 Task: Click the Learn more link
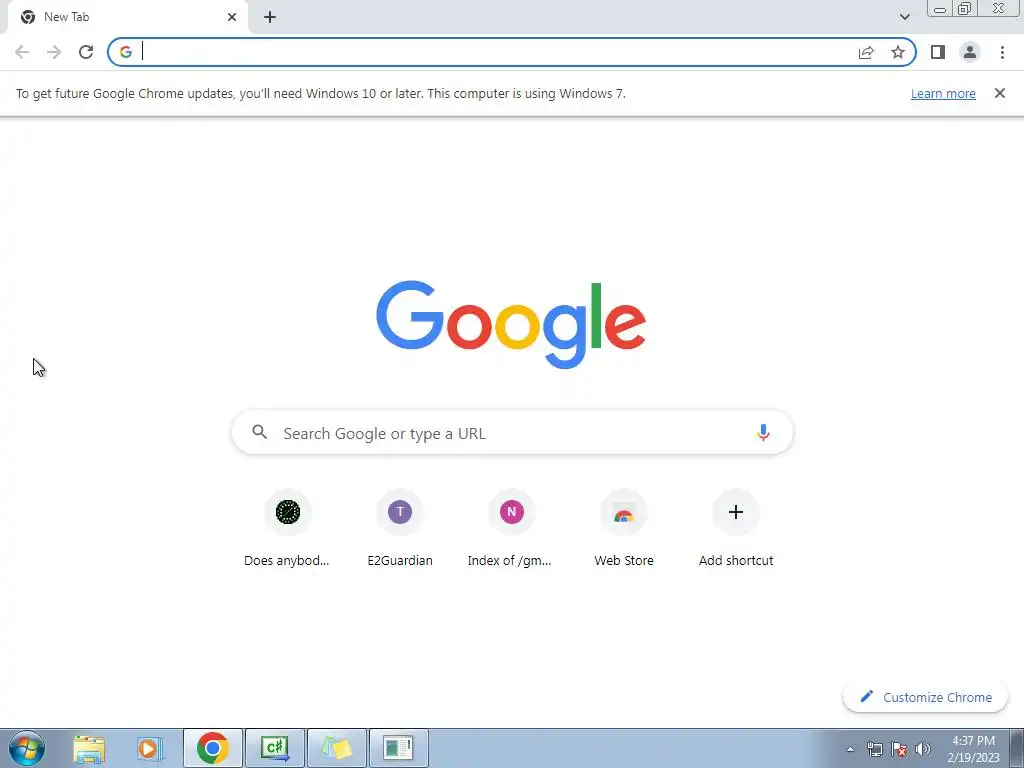(943, 93)
